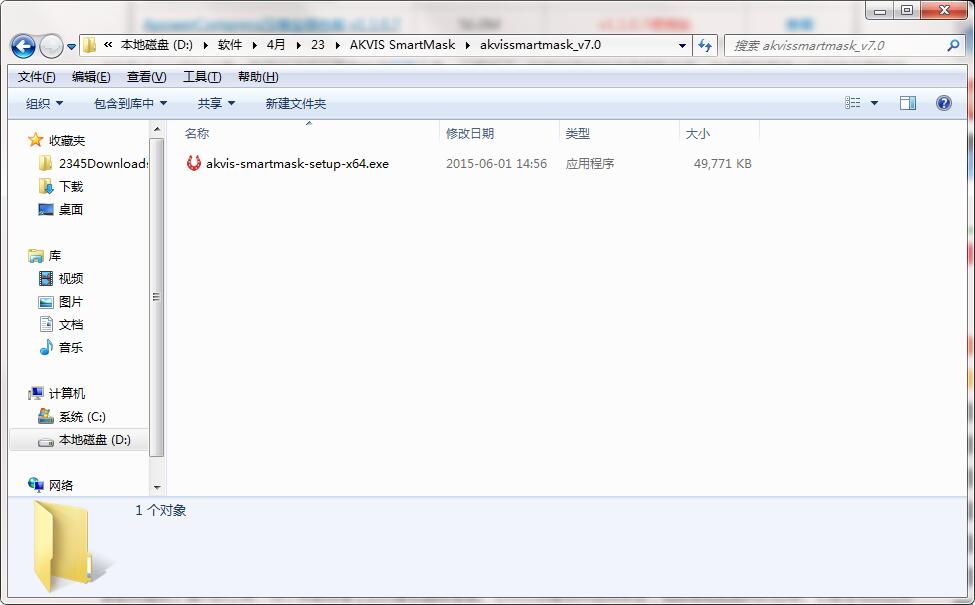The width and height of the screenshot is (975, 605).
Task: Open 视频 library
Action: pos(70,279)
